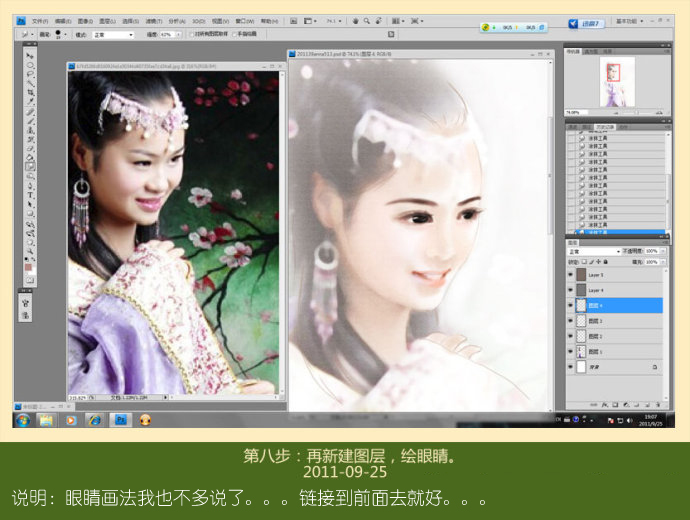Open the 文件(F) menu
This screenshot has height=520, width=690.
(x=40, y=21)
